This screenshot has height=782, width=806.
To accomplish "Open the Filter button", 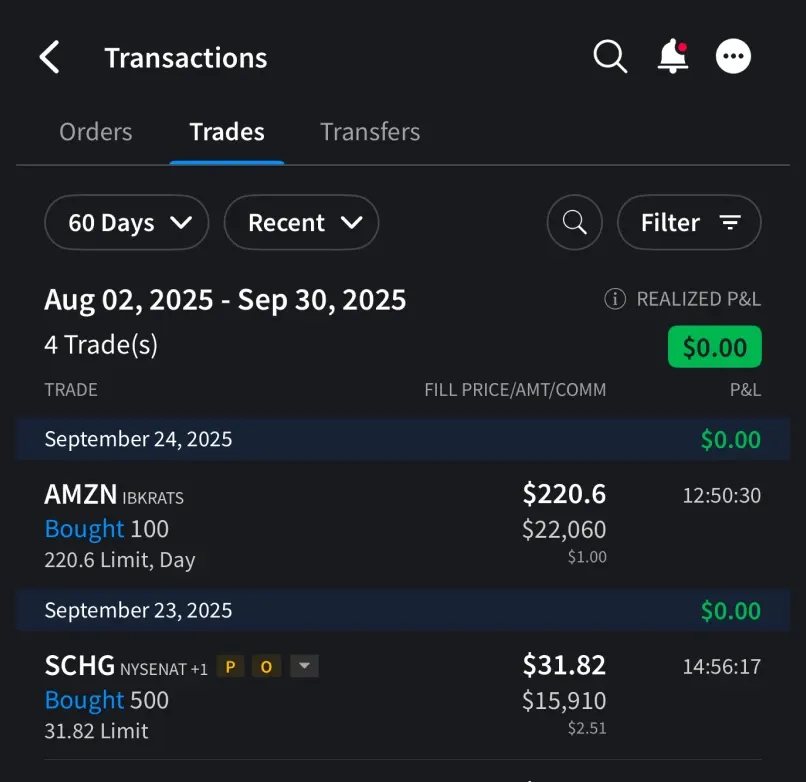I will tap(689, 222).
